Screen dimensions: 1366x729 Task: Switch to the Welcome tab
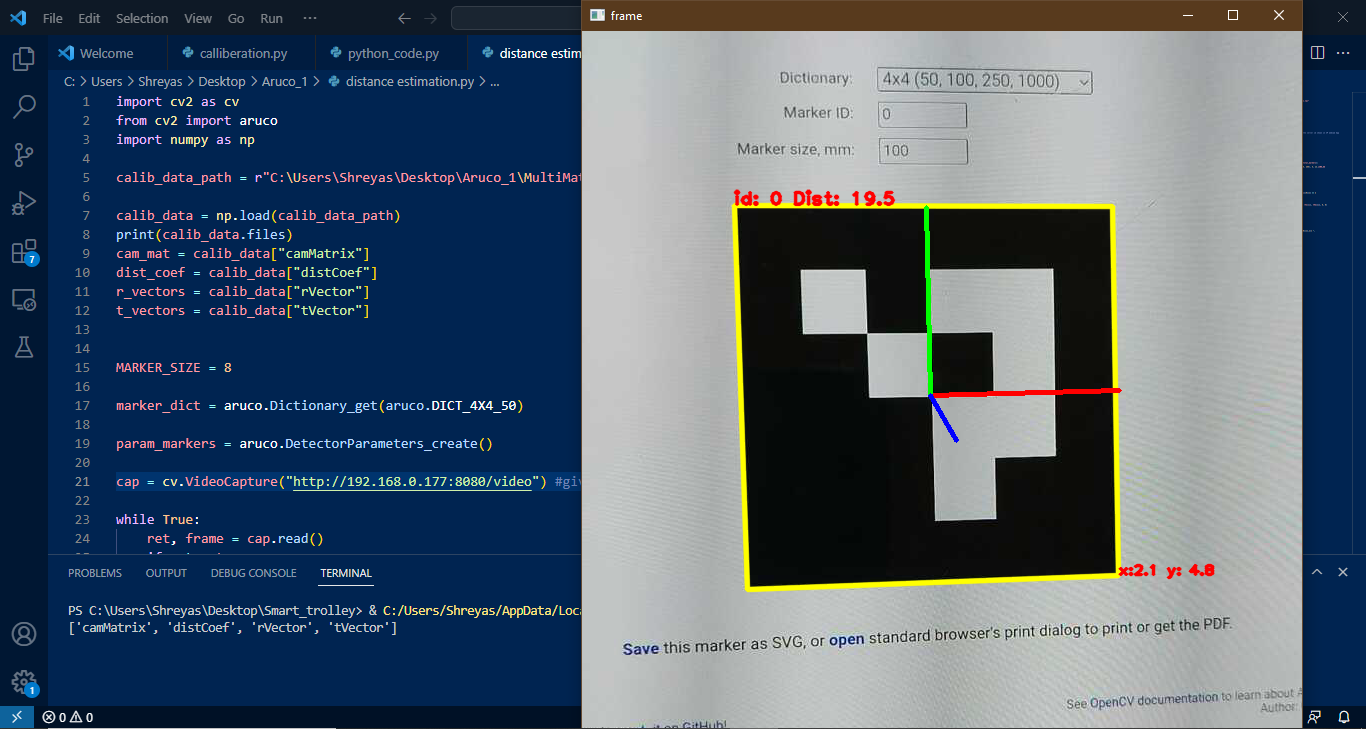[x=106, y=53]
